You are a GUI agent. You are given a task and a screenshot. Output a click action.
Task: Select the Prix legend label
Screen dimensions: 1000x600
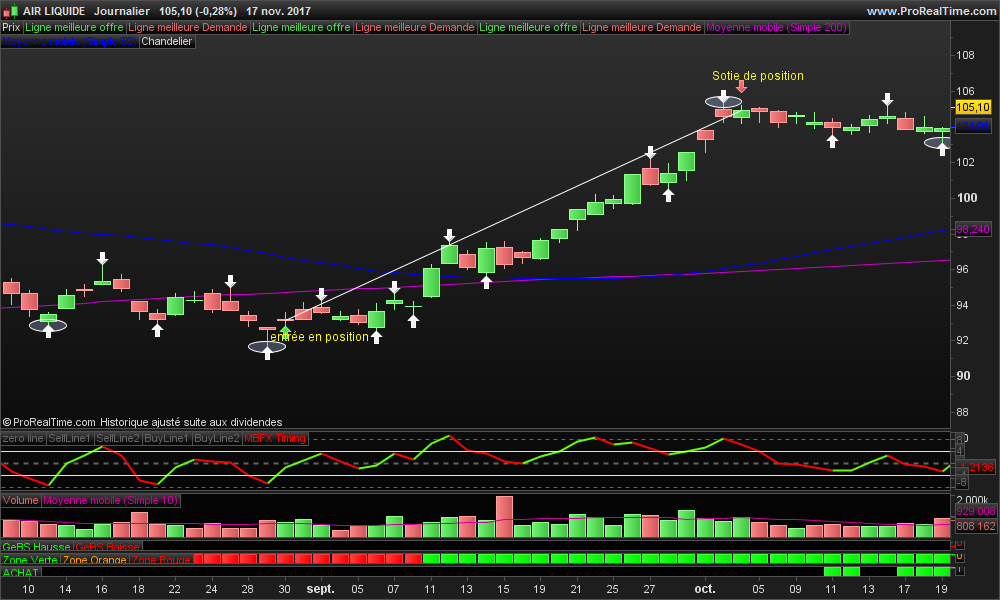coord(11,27)
